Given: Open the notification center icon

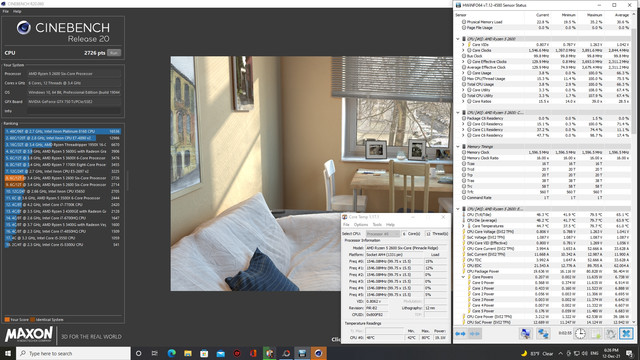Looking at the screenshot, I should click(629, 353).
